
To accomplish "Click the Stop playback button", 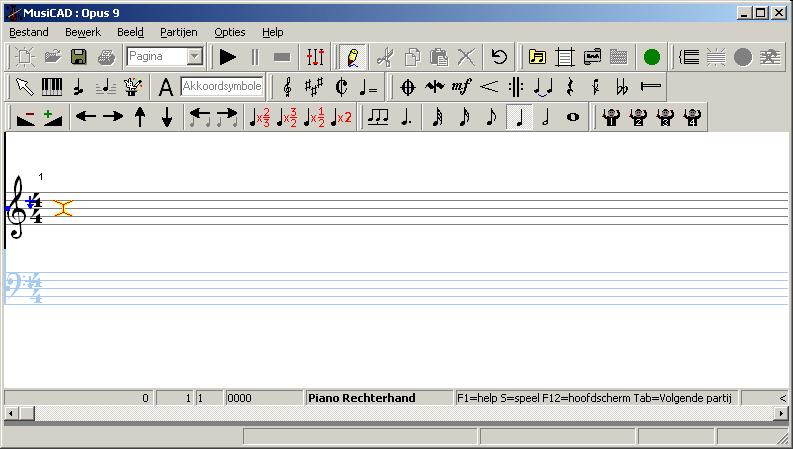I will point(282,57).
